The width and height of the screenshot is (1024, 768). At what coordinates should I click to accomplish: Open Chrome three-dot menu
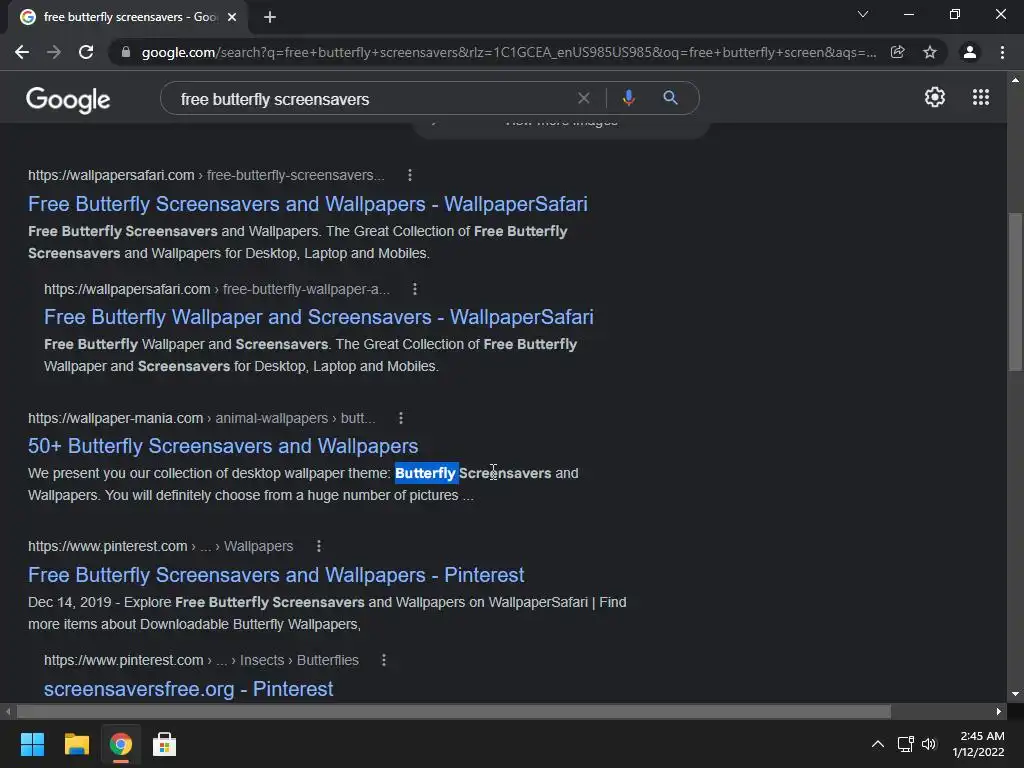click(x=1002, y=52)
